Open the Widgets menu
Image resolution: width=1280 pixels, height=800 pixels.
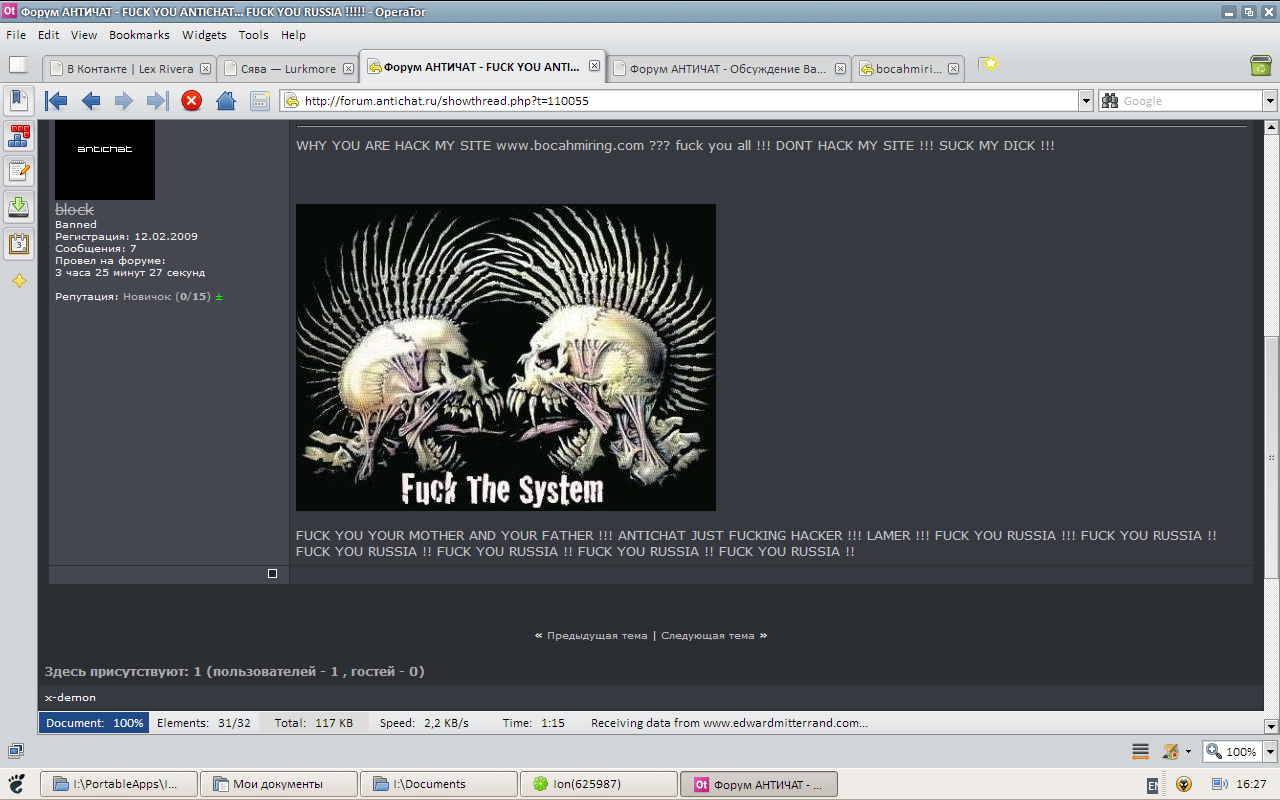click(x=204, y=35)
